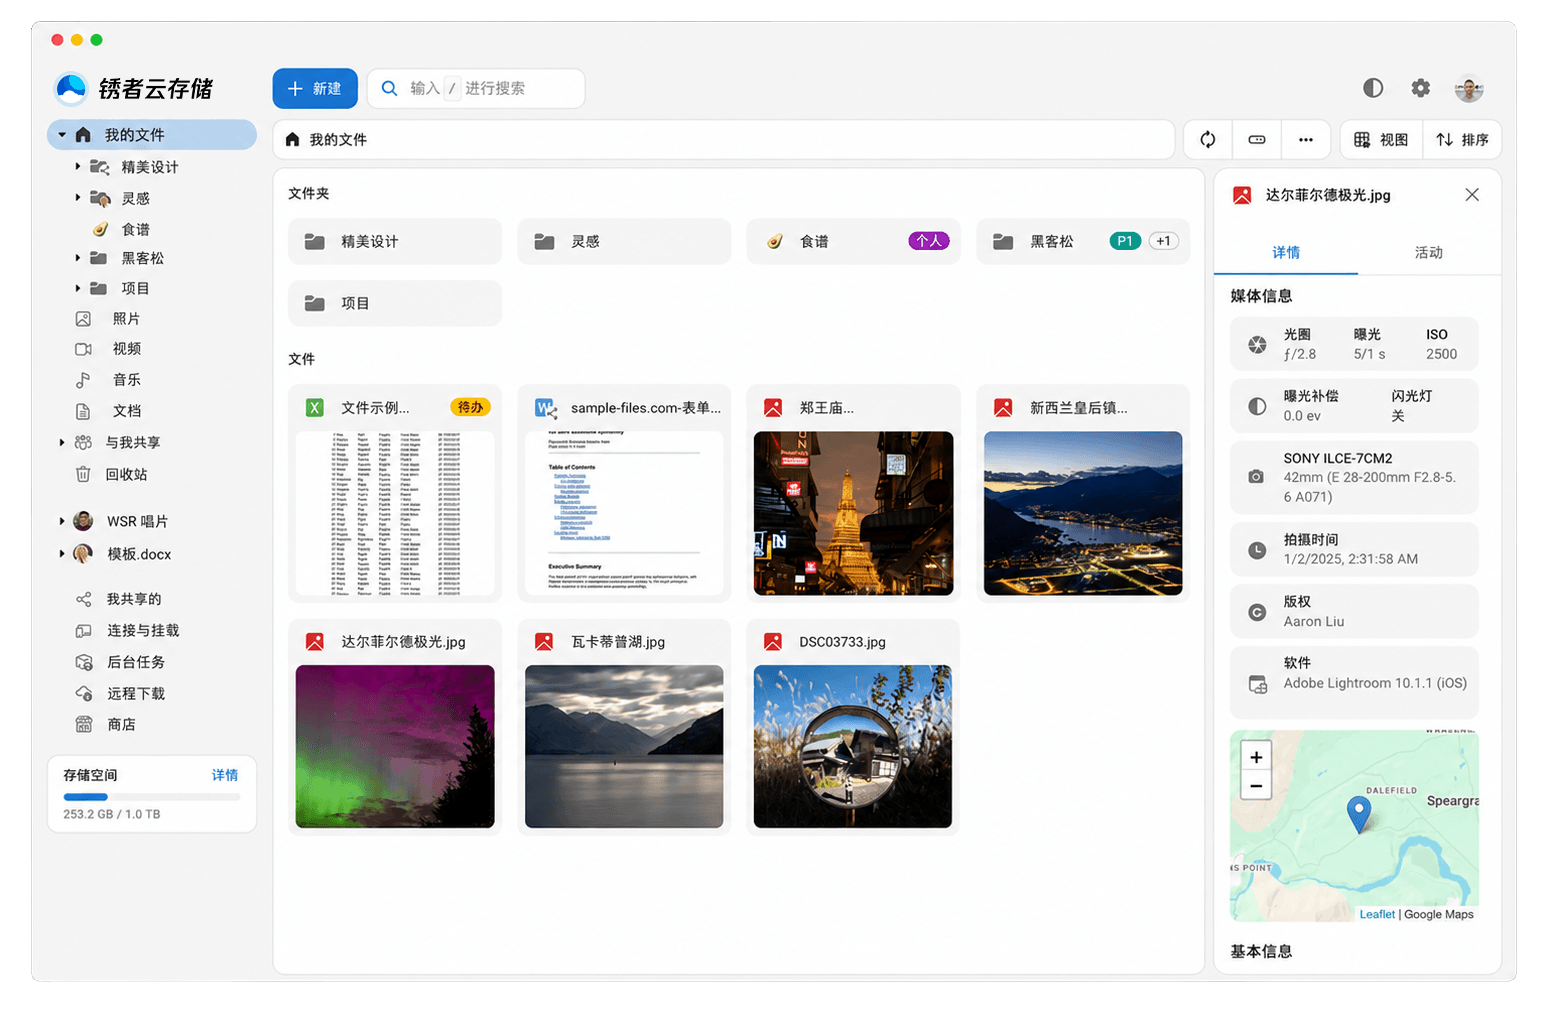Select the sample-files.com document thumbnail

pyautogui.click(x=624, y=513)
